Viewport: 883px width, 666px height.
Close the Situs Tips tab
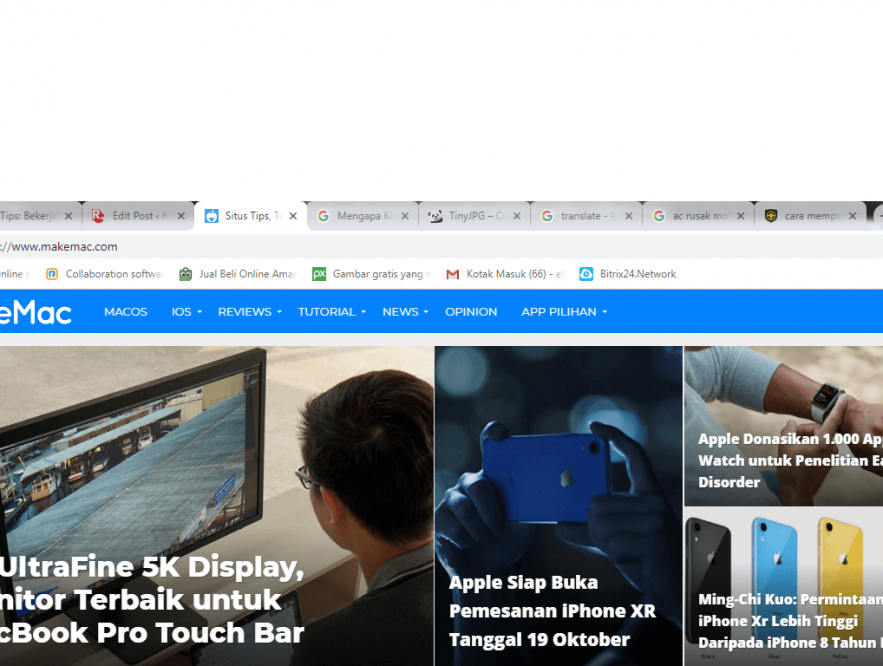tap(293, 216)
